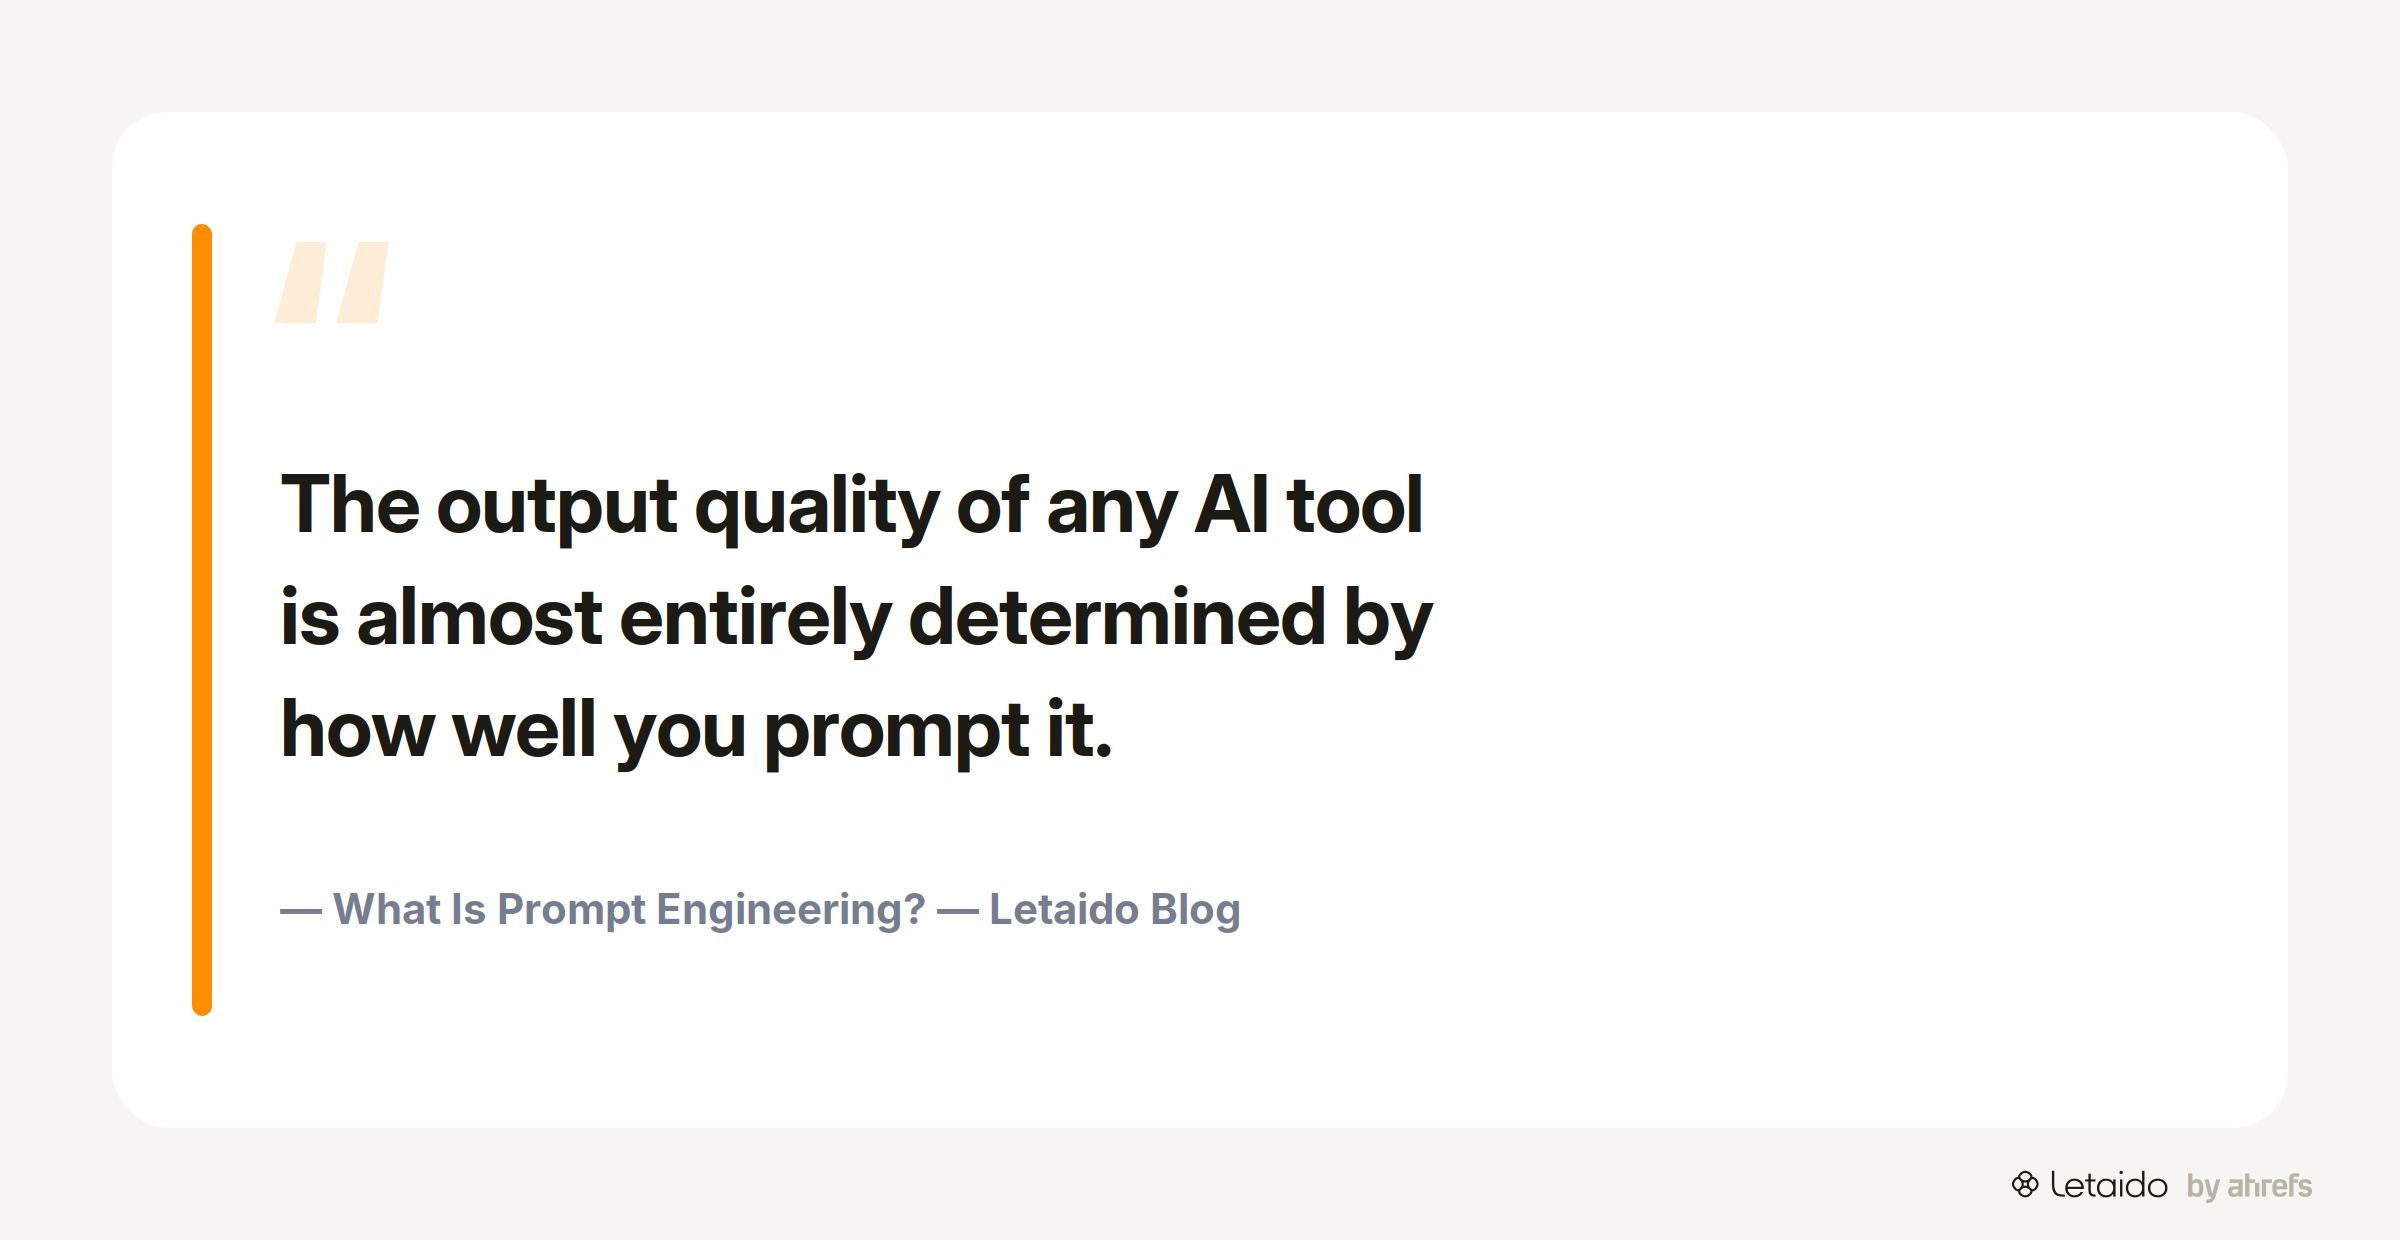Click the Letaido flower logo icon
Screen dimensions: 2400x1240
2025,1185
